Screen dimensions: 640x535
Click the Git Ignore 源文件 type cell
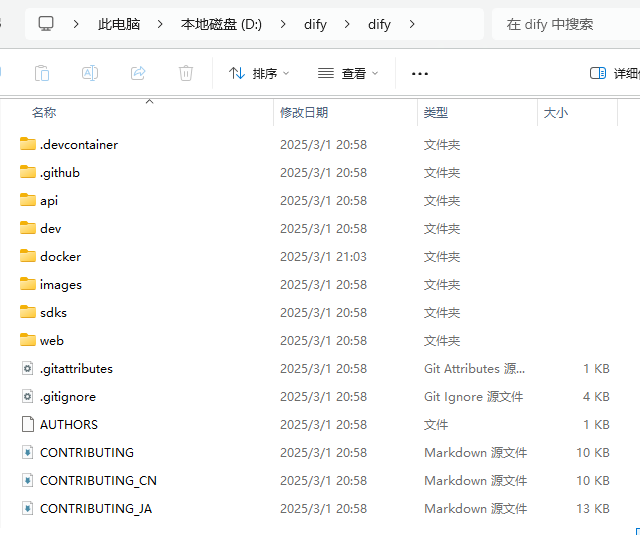coord(473,397)
